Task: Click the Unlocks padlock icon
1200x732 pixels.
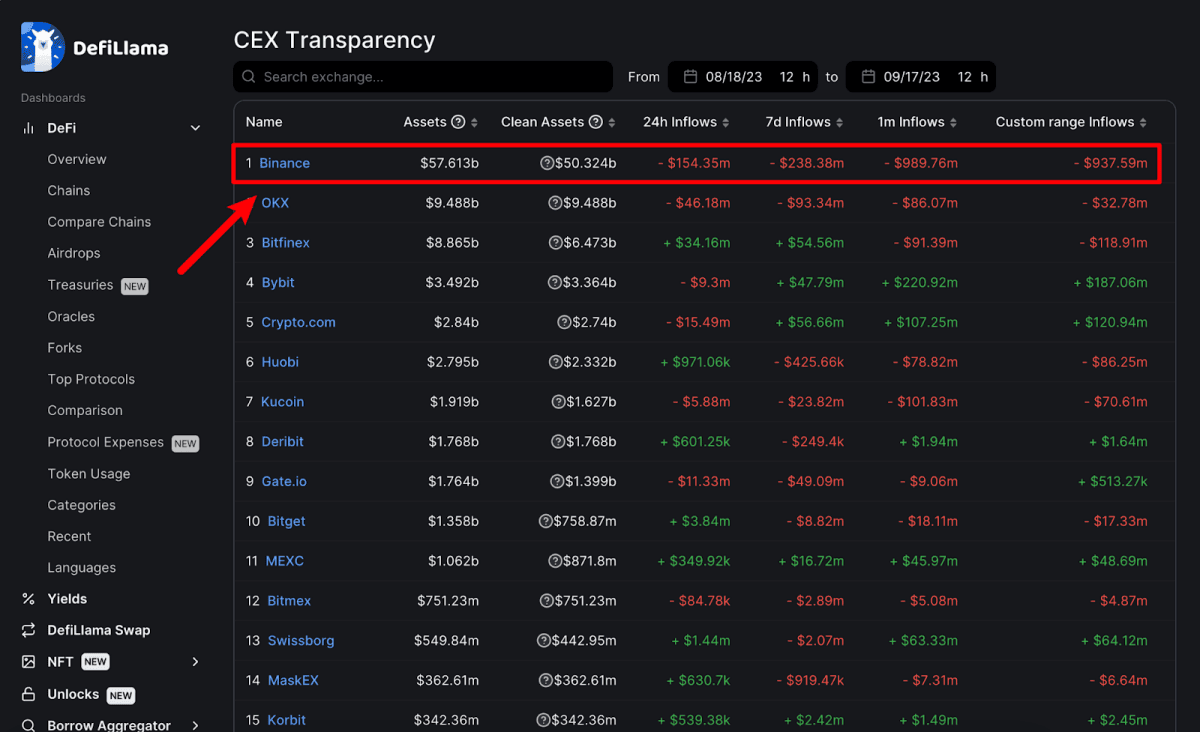Action: 28,694
